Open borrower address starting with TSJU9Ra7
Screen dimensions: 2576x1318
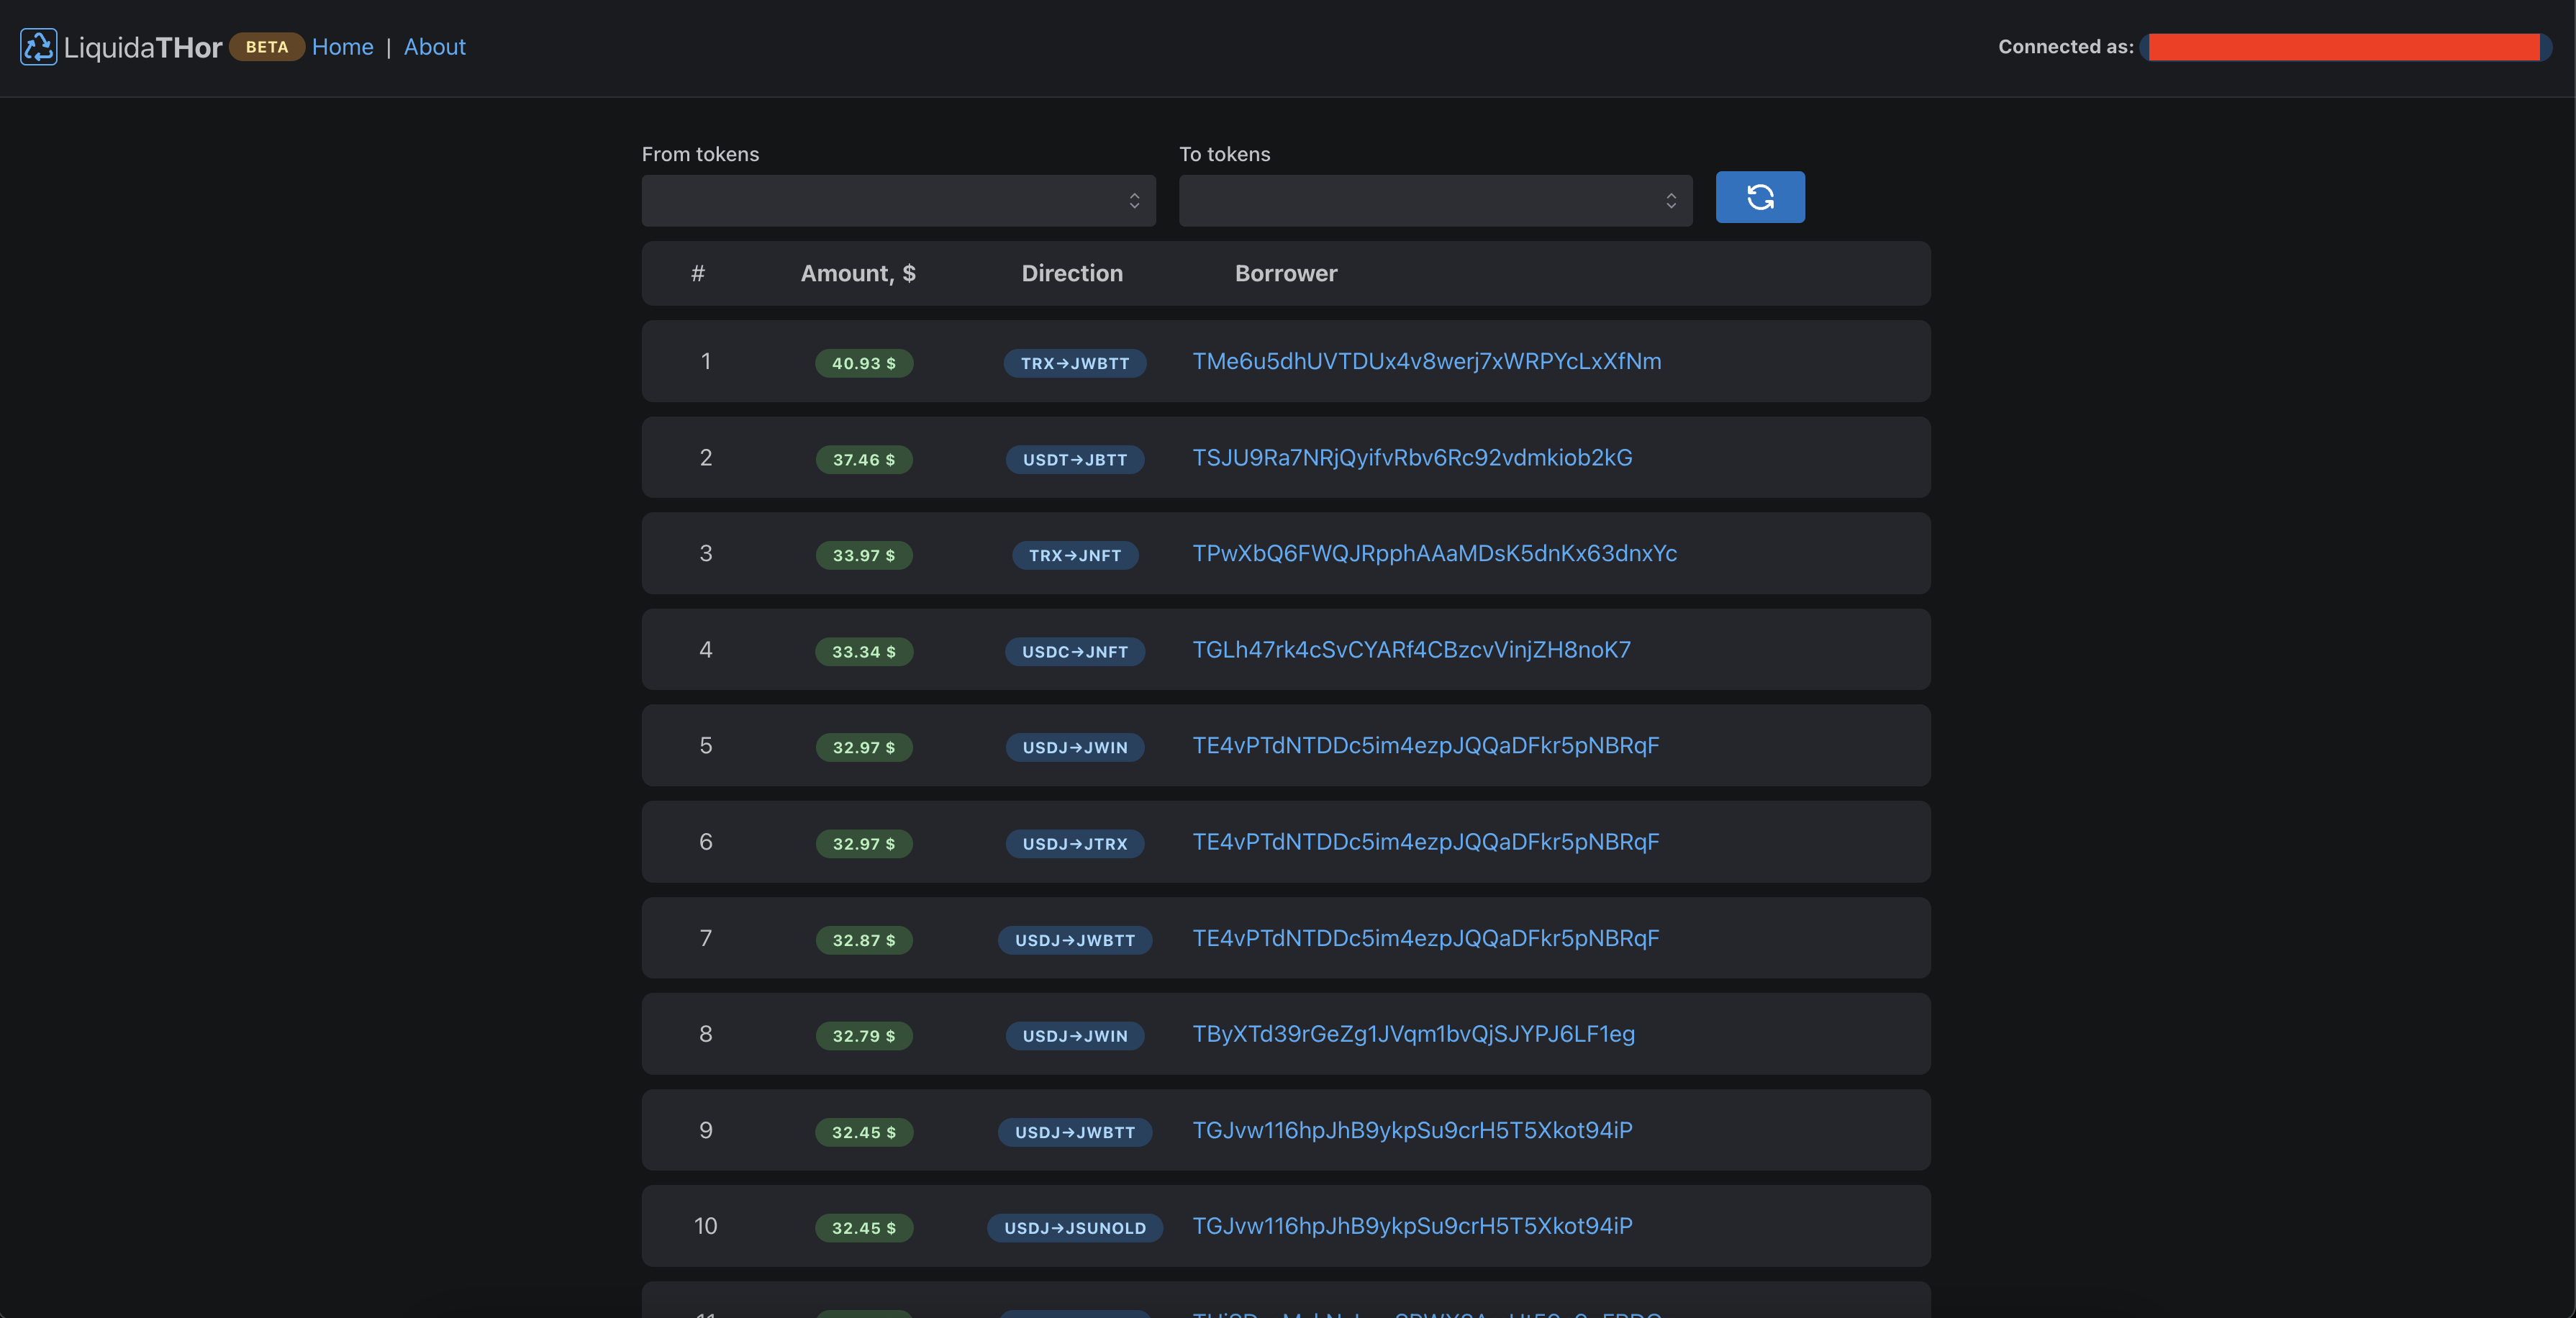[1411, 457]
